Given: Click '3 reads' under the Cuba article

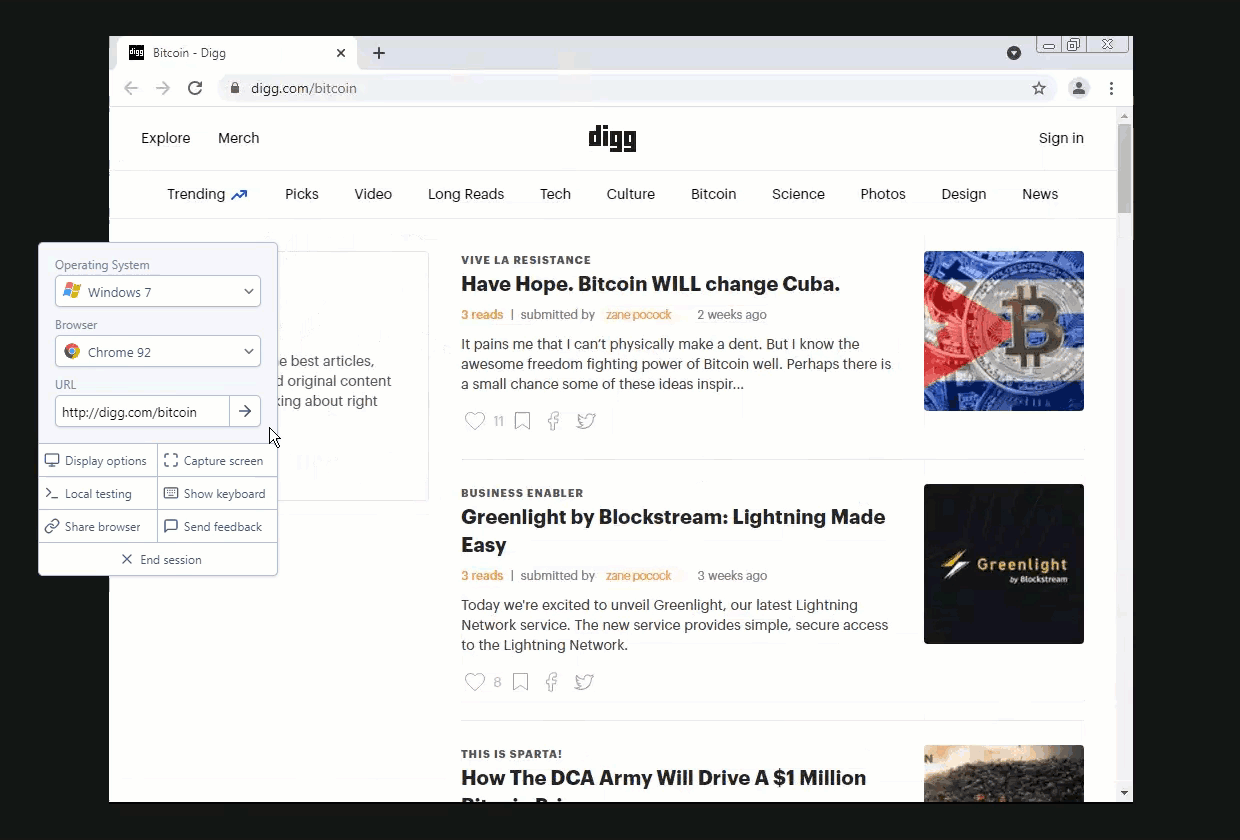Looking at the screenshot, I should click(x=482, y=314).
